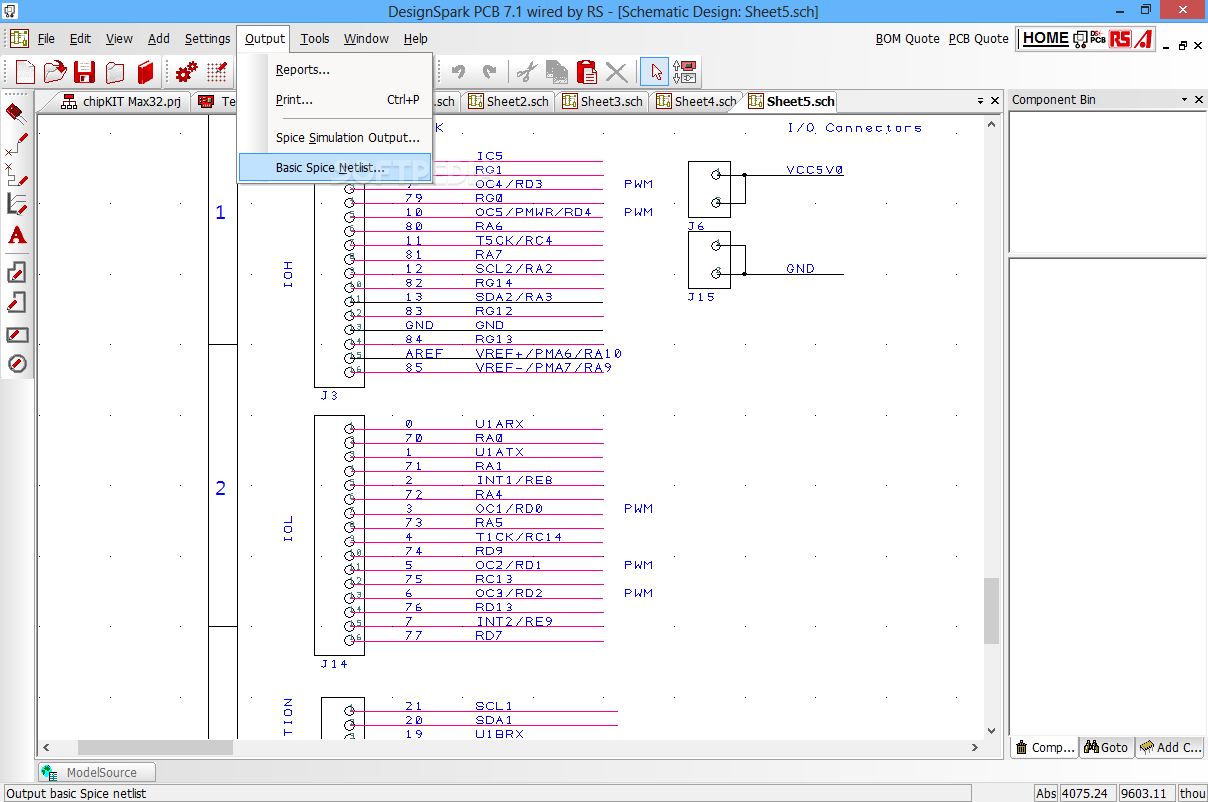Image resolution: width=1208 pixels, height=802 pixels.
Task: Copy selection with the copy icon
Action: [557, 72]
